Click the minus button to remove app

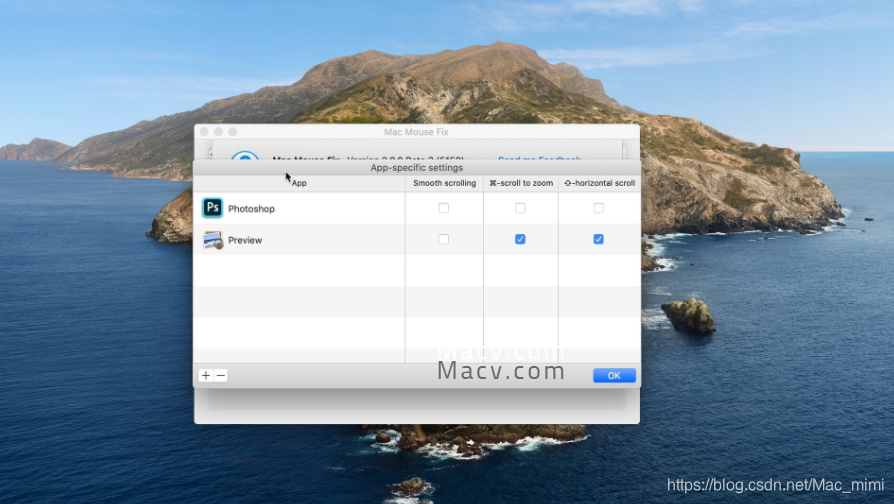point(221,375)
